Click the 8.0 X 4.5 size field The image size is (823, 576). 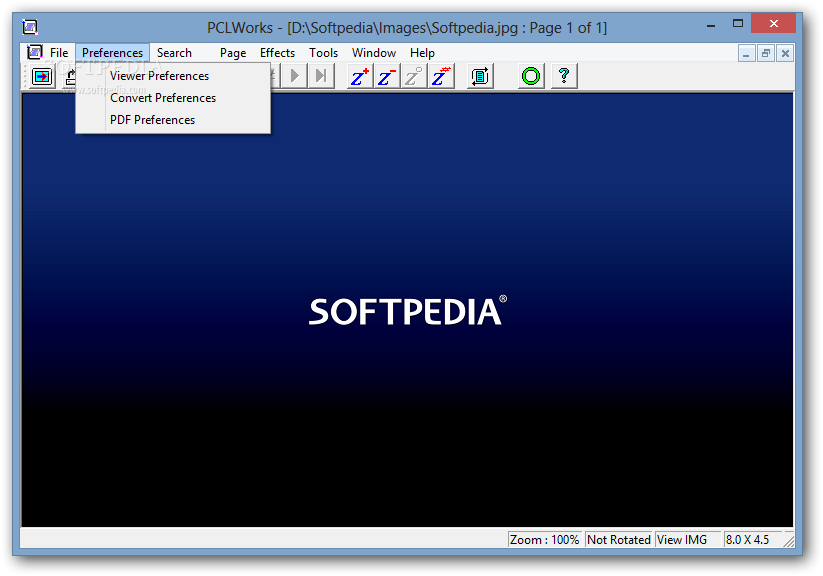(753, 540)
